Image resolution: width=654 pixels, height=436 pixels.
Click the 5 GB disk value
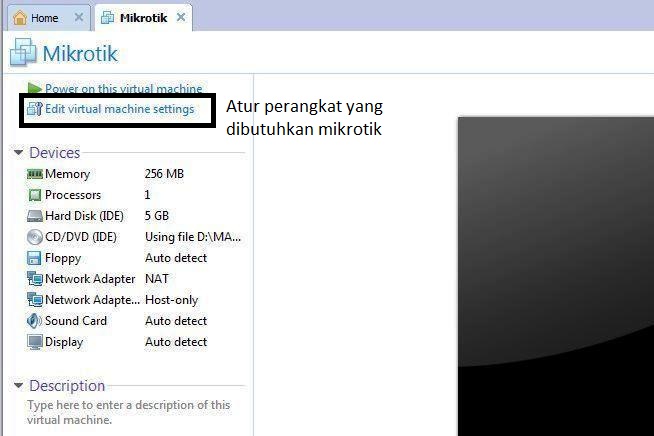pos(157,216)
